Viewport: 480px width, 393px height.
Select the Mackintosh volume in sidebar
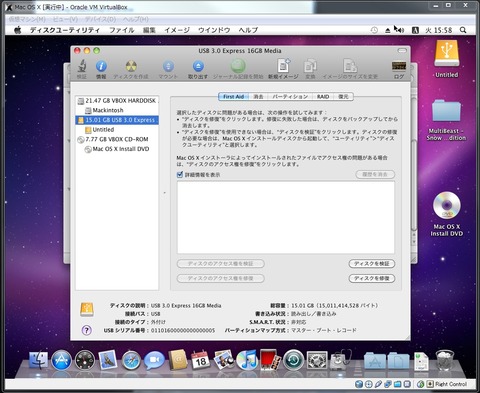tap(117, 110)
